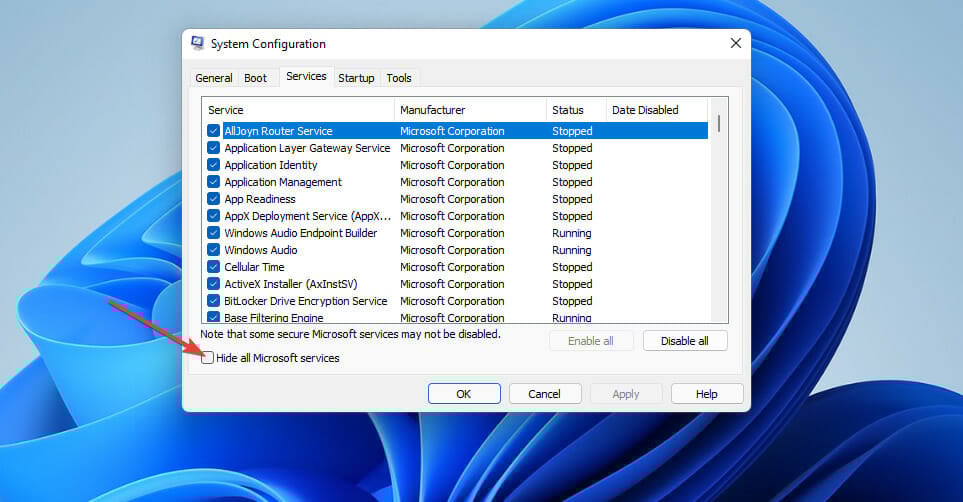Sort by the Status column header

click(575, 110)
